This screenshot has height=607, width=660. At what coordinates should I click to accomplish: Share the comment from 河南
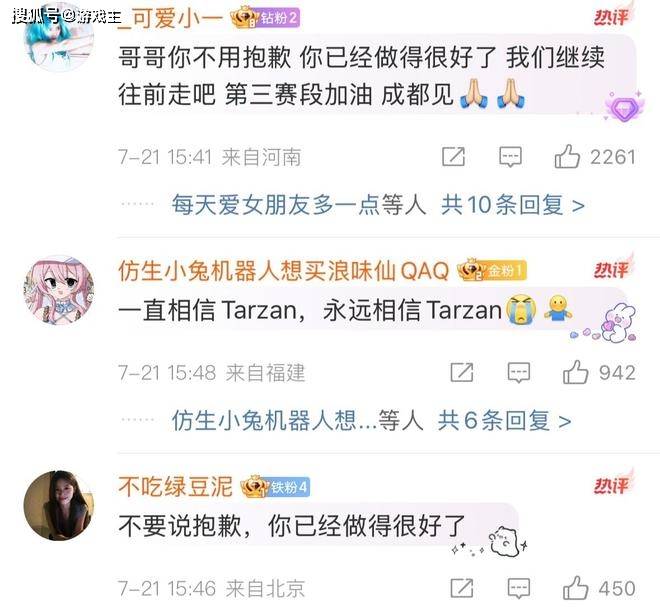coord(453,157)
